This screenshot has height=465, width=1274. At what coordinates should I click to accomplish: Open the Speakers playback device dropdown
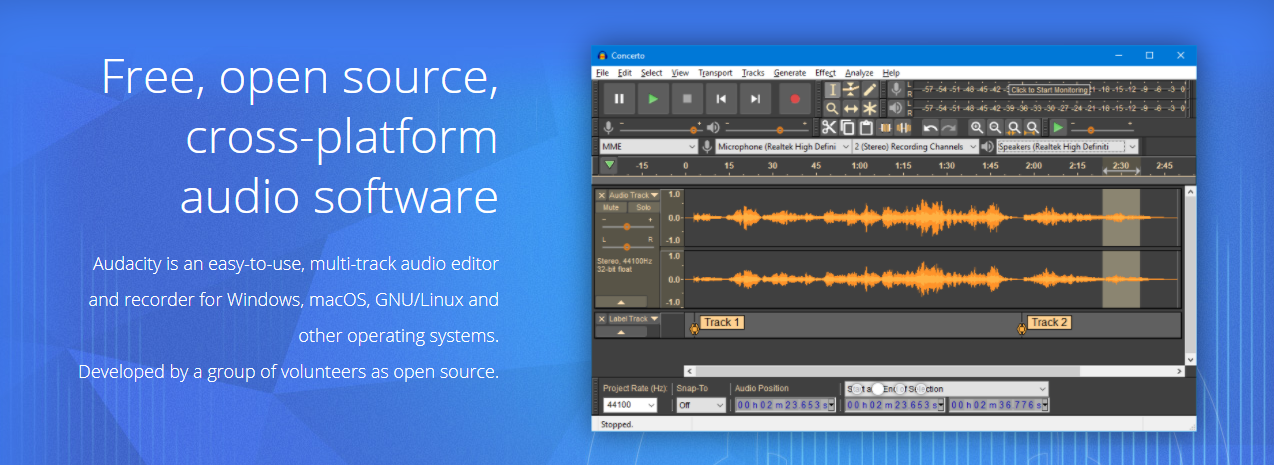pos(1066,146)
